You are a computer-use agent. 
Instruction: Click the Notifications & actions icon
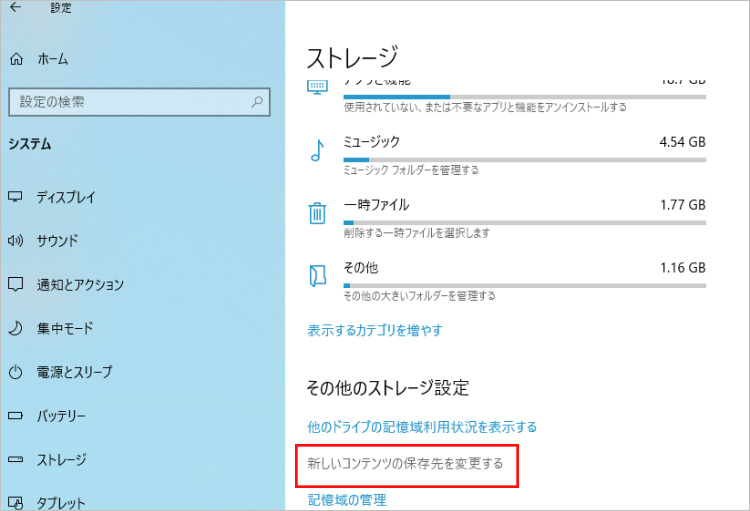[15, 285]
